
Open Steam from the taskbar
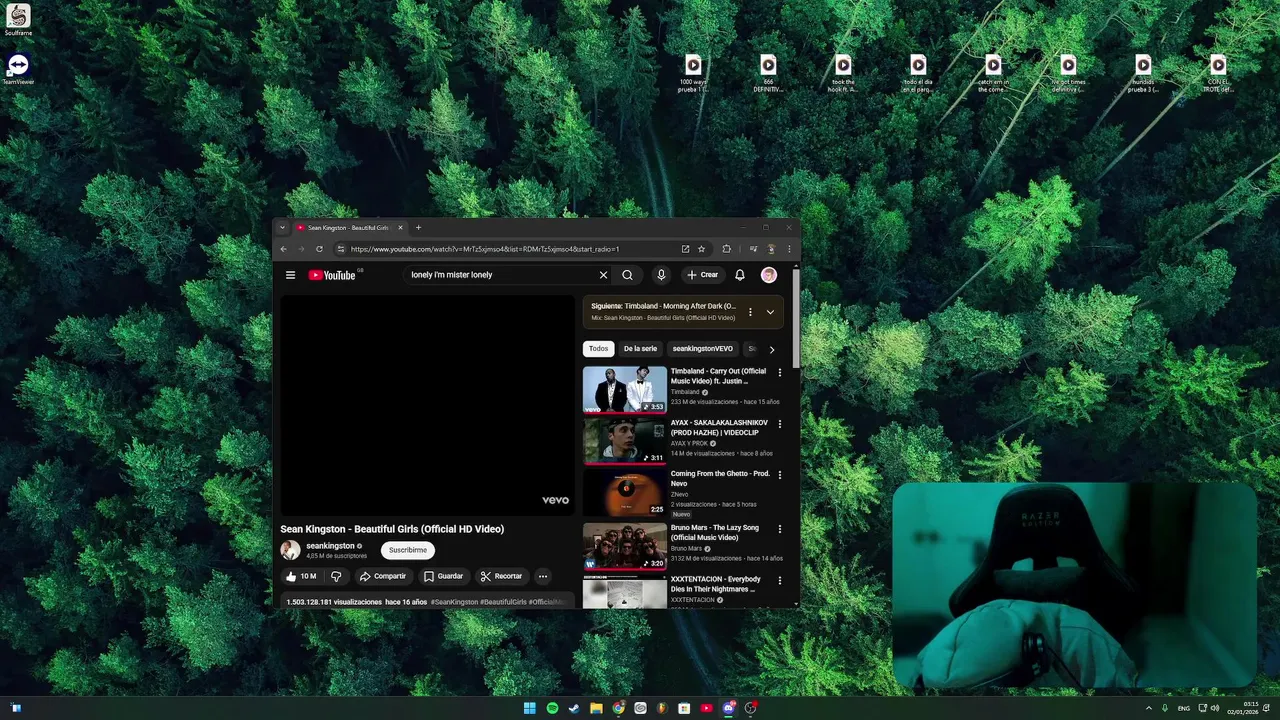pyautogui.click(x=574, y=708)
